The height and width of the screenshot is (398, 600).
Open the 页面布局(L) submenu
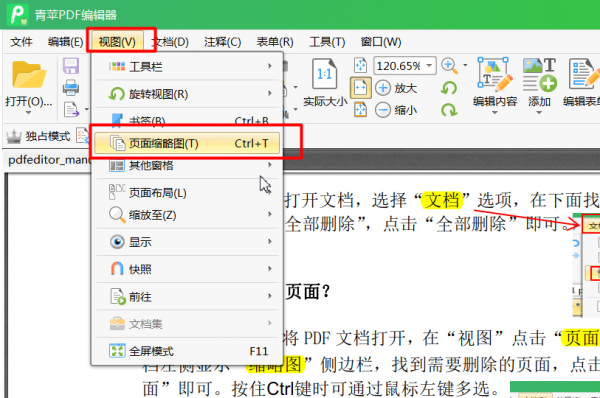tap(188, 192)
